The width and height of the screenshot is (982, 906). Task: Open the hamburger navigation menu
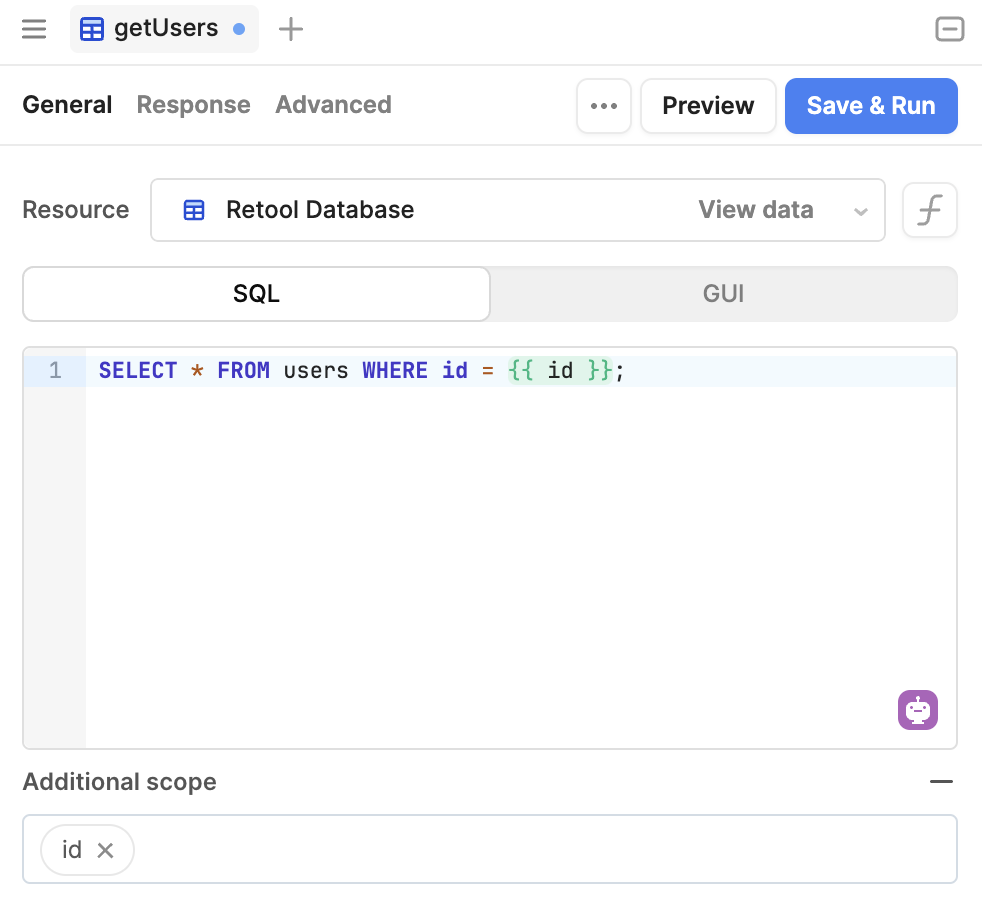point(33,29)
